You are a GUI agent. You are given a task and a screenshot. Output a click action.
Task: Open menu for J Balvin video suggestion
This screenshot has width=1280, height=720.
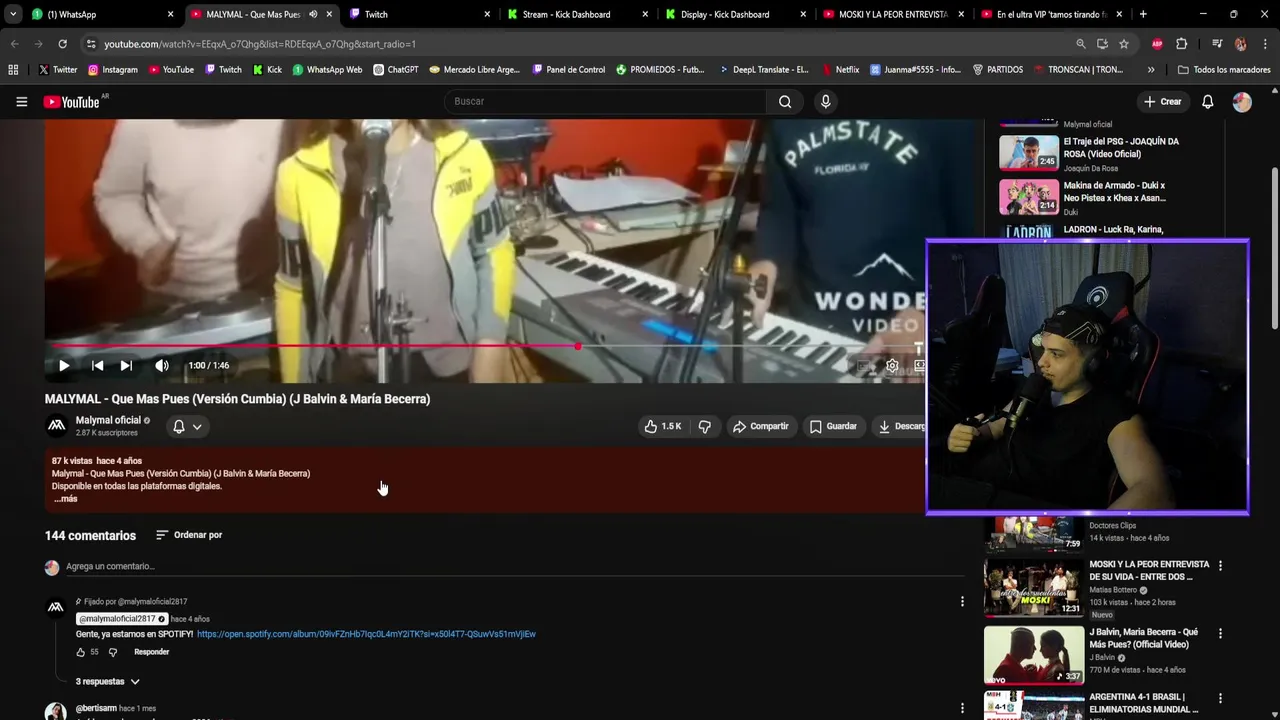click(1220, 633)
